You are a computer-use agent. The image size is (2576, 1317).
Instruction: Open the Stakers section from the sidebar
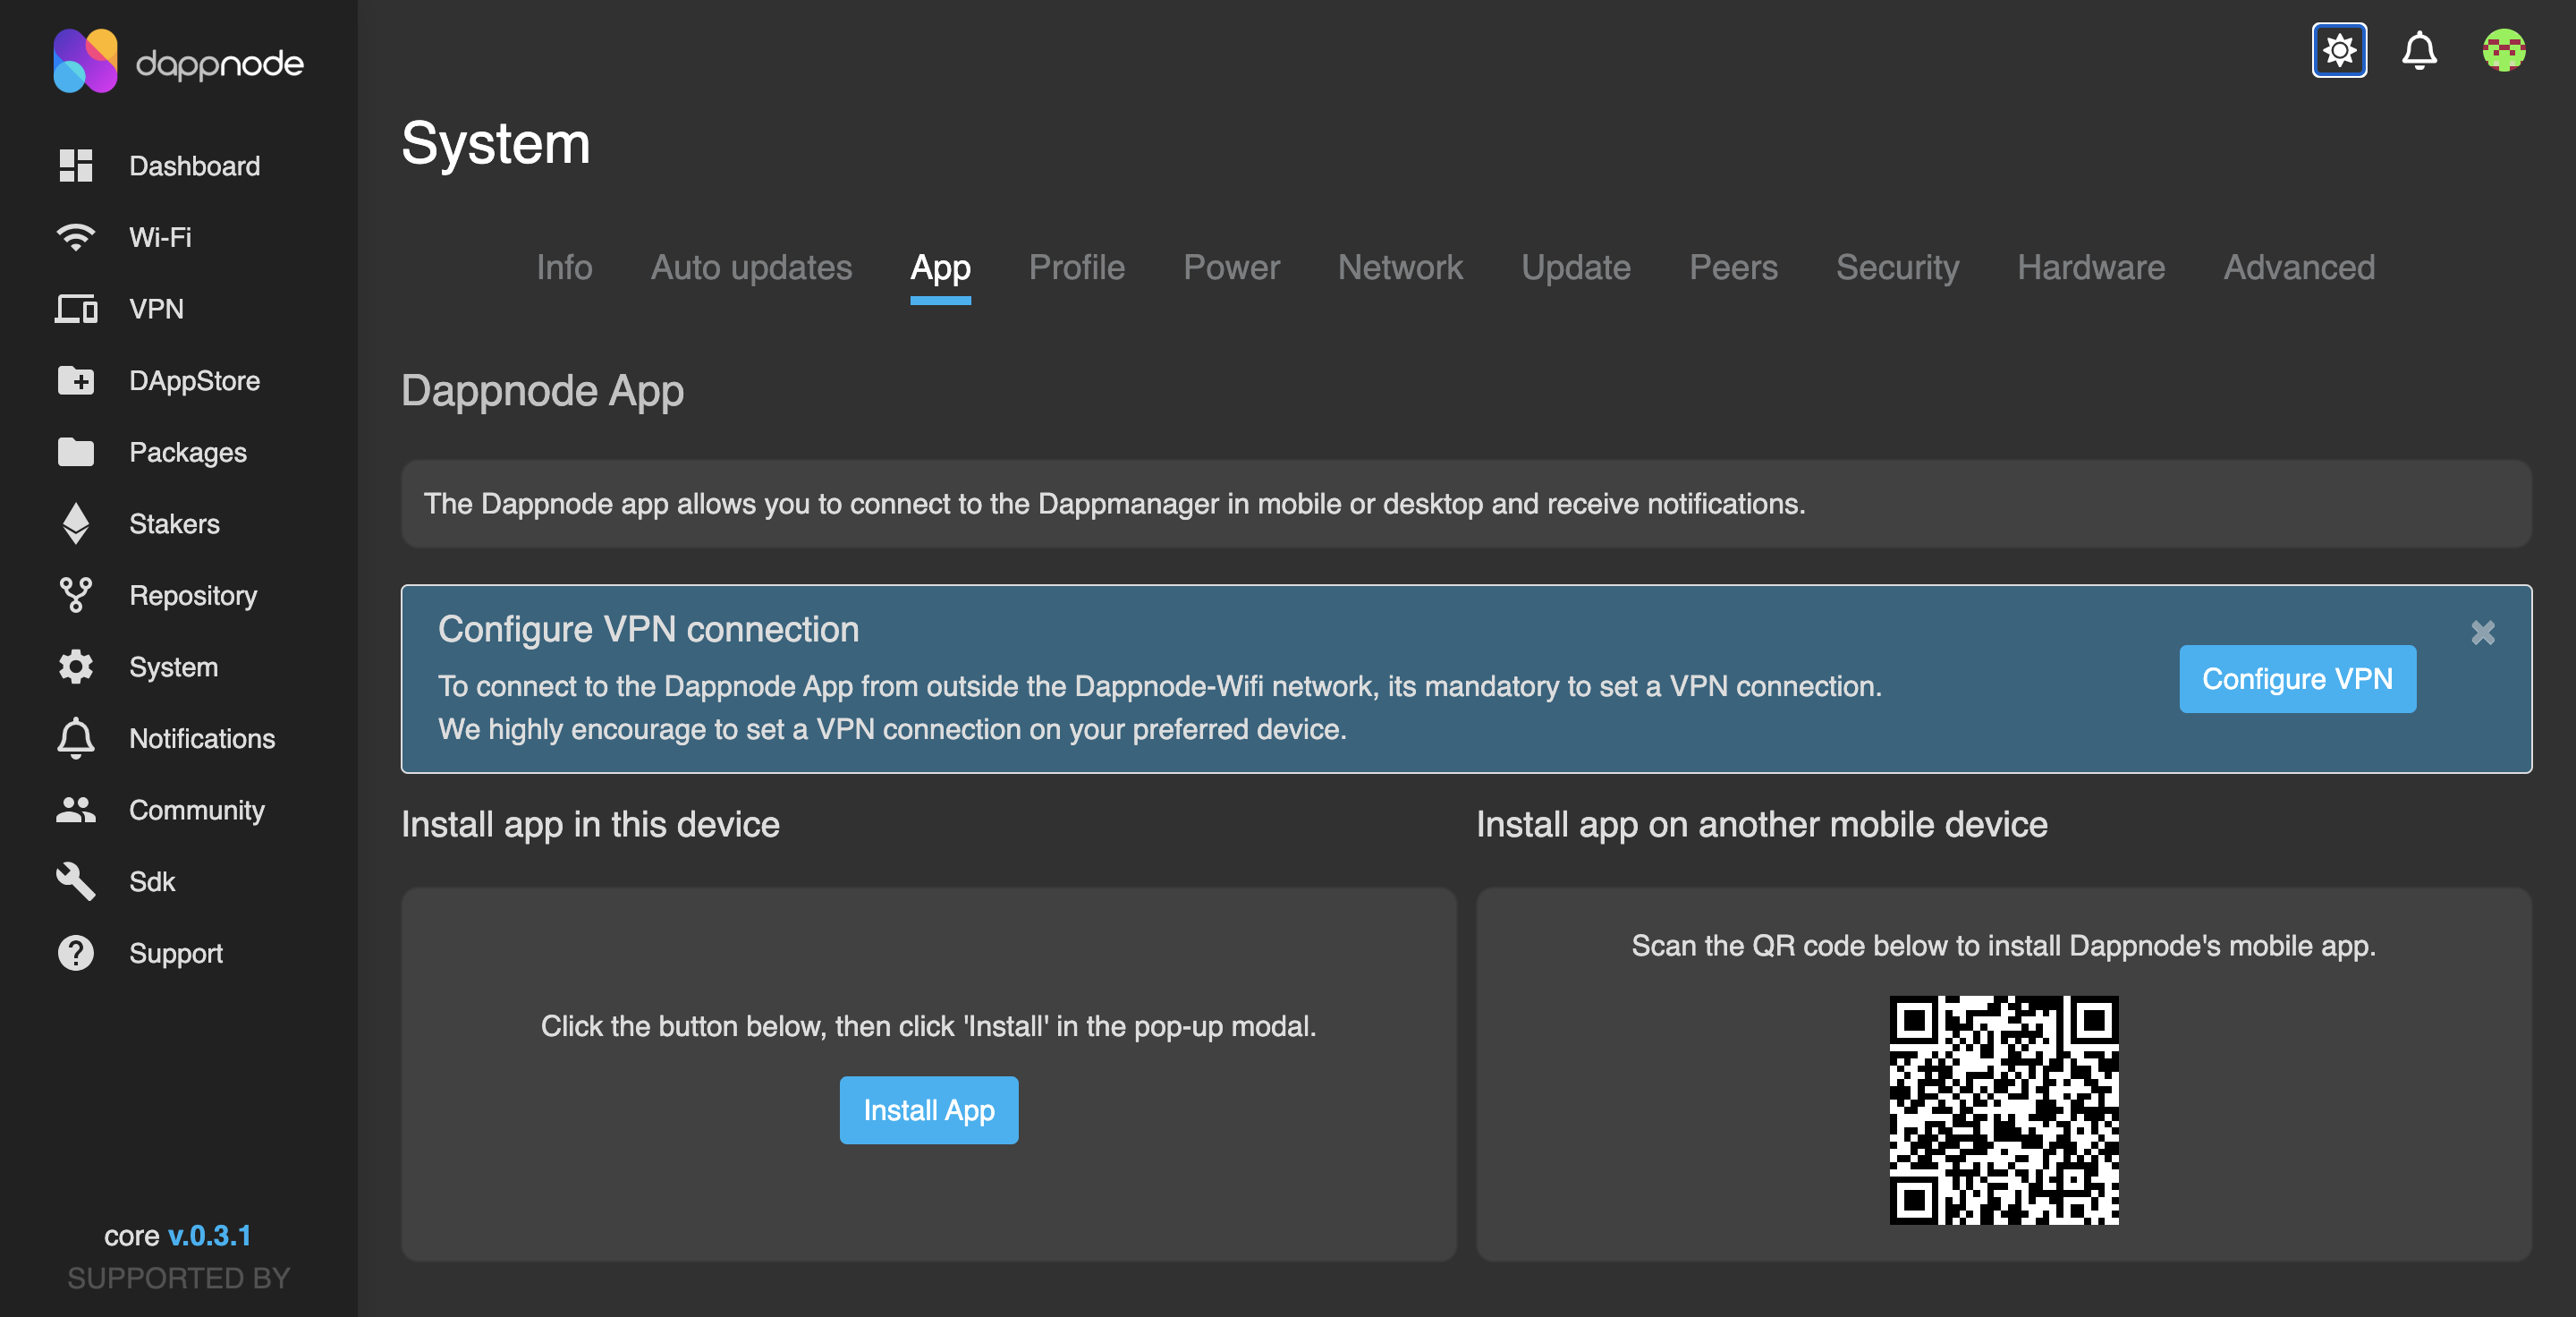(x=75, y=523)
